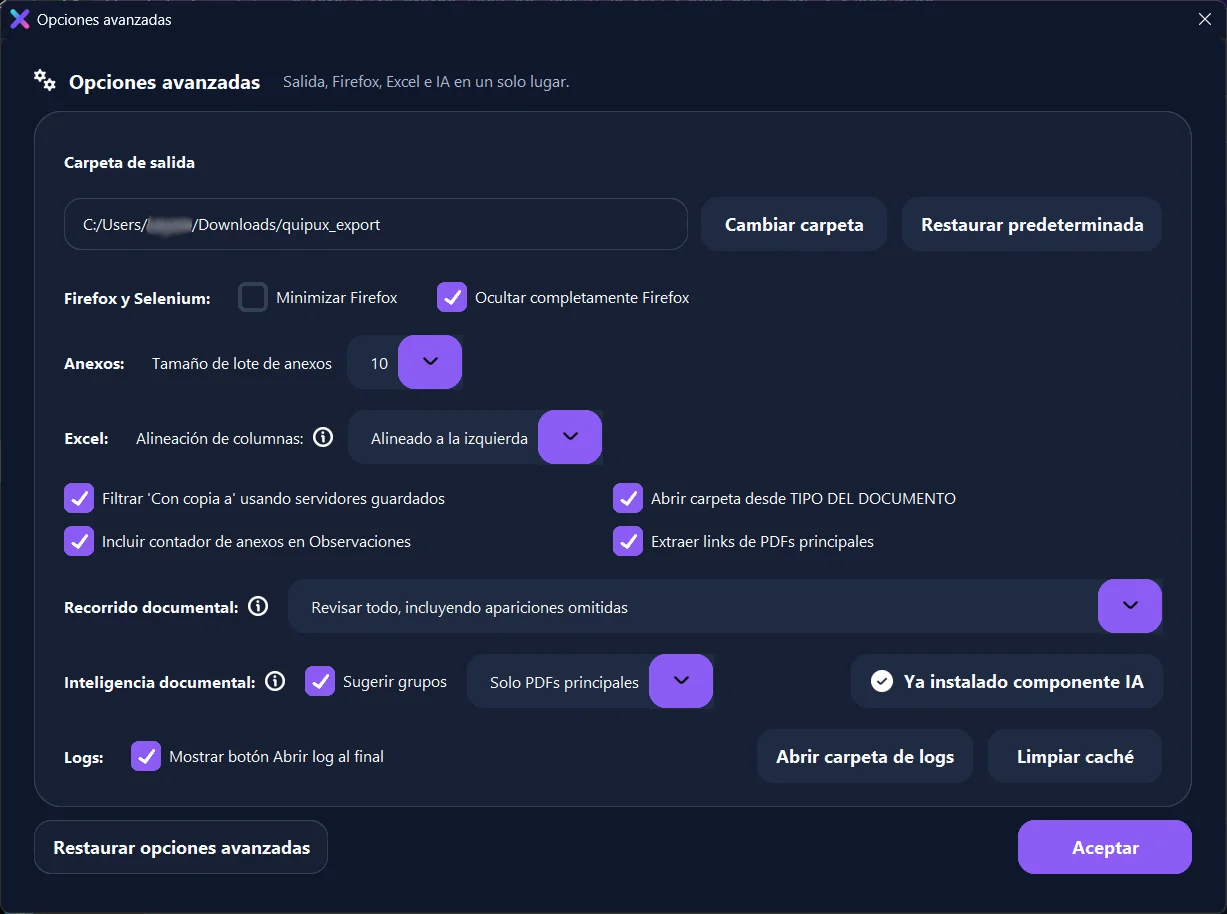Uncheck Ocultar completamente Firefox

(452, 297)
